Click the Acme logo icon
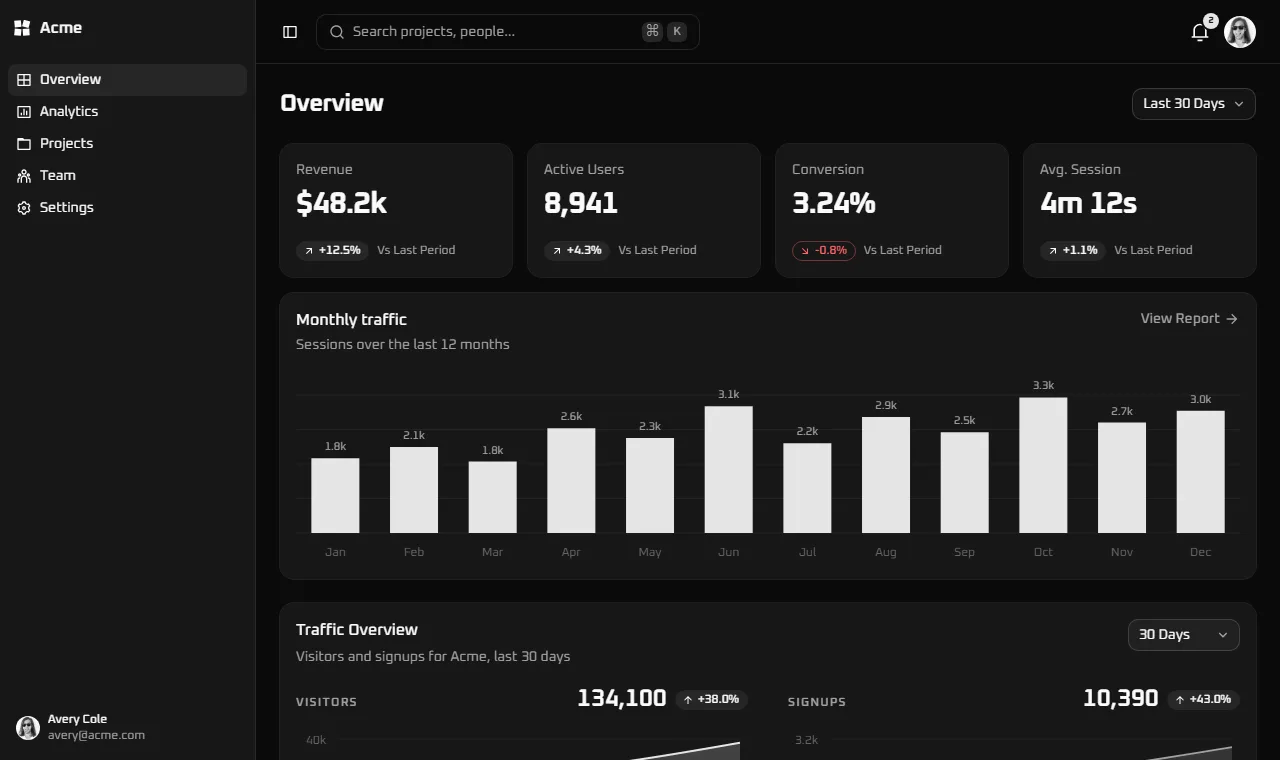This screenshot has height=760, width=1280. [22, 28]
